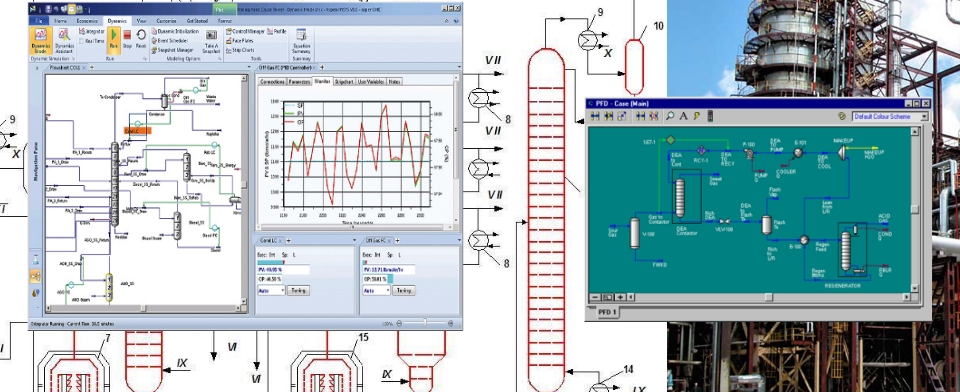960x392 pixels.
Task: Open the Control Manager tool
Action: [x=246, y=31]
